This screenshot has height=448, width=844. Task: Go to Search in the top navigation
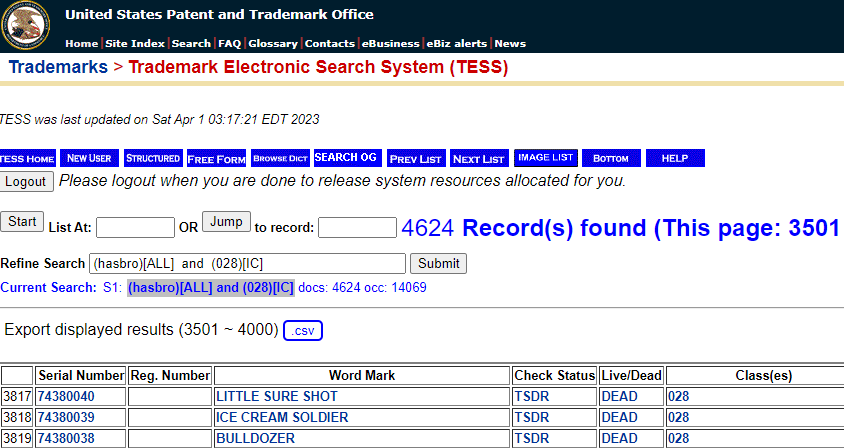(x=191, y=44)
